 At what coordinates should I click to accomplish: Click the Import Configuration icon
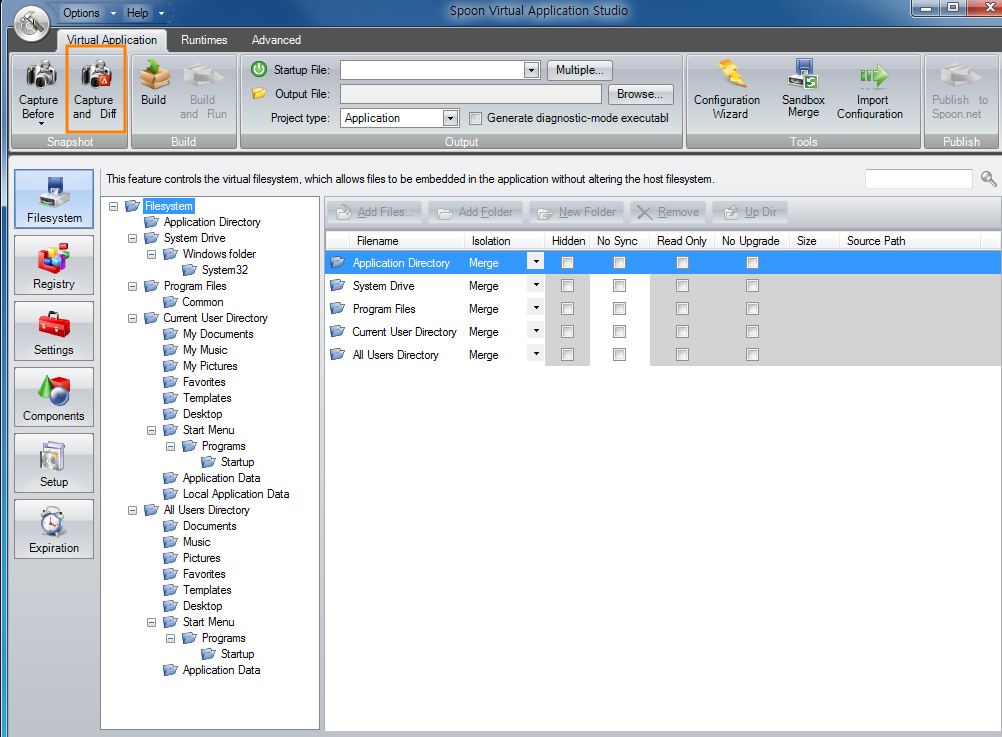pyautogui.click(x=873, y=75)
